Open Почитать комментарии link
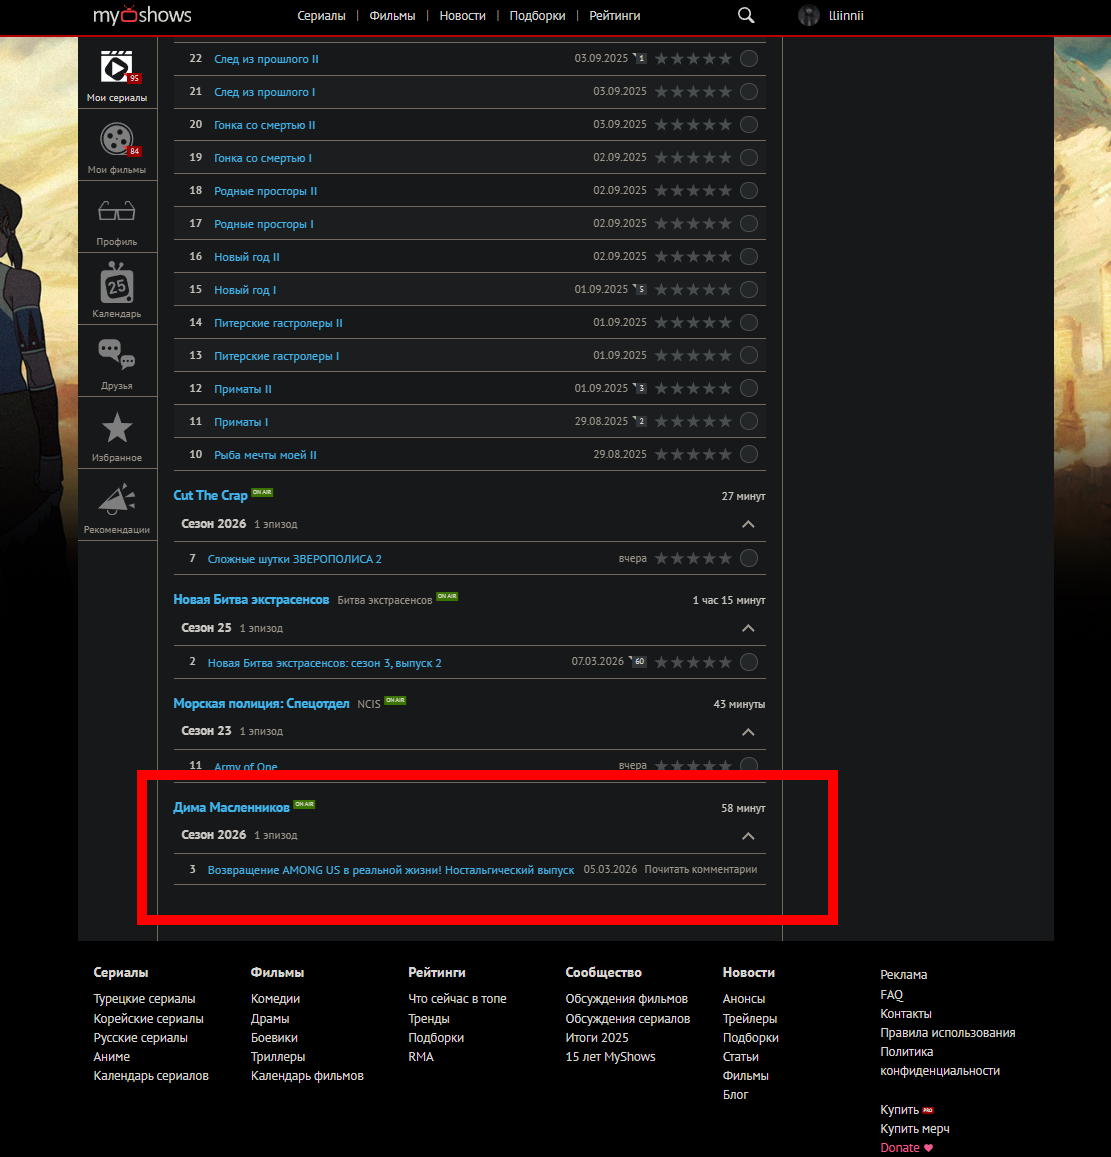Screen dimensions: 1111x1157 700,870
